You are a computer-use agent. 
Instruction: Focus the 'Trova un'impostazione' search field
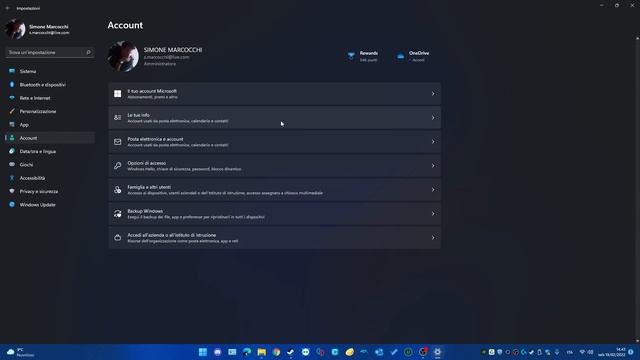[50, 52]
